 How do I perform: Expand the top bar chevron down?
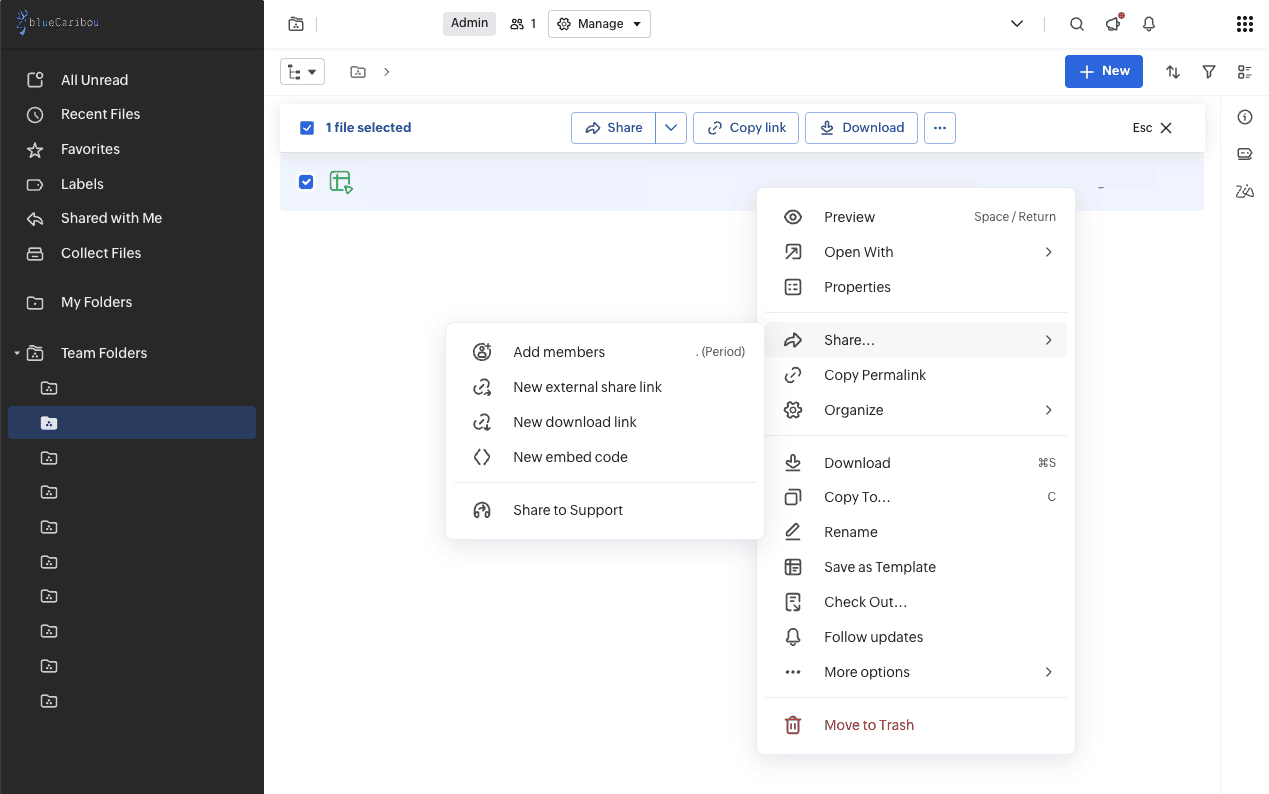pyautogui.click(x=1017, y=24)
